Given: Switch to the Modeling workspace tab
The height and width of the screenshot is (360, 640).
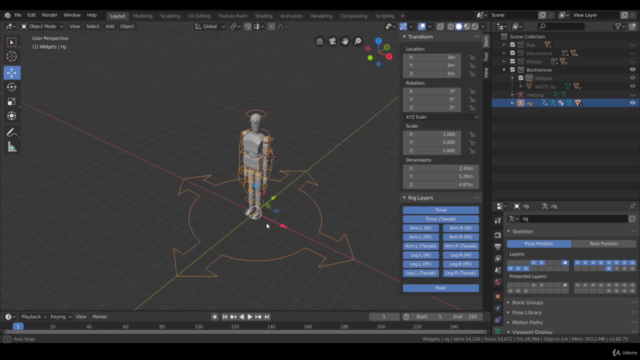Looking at the screenshot, I should (x=143, y=16).
